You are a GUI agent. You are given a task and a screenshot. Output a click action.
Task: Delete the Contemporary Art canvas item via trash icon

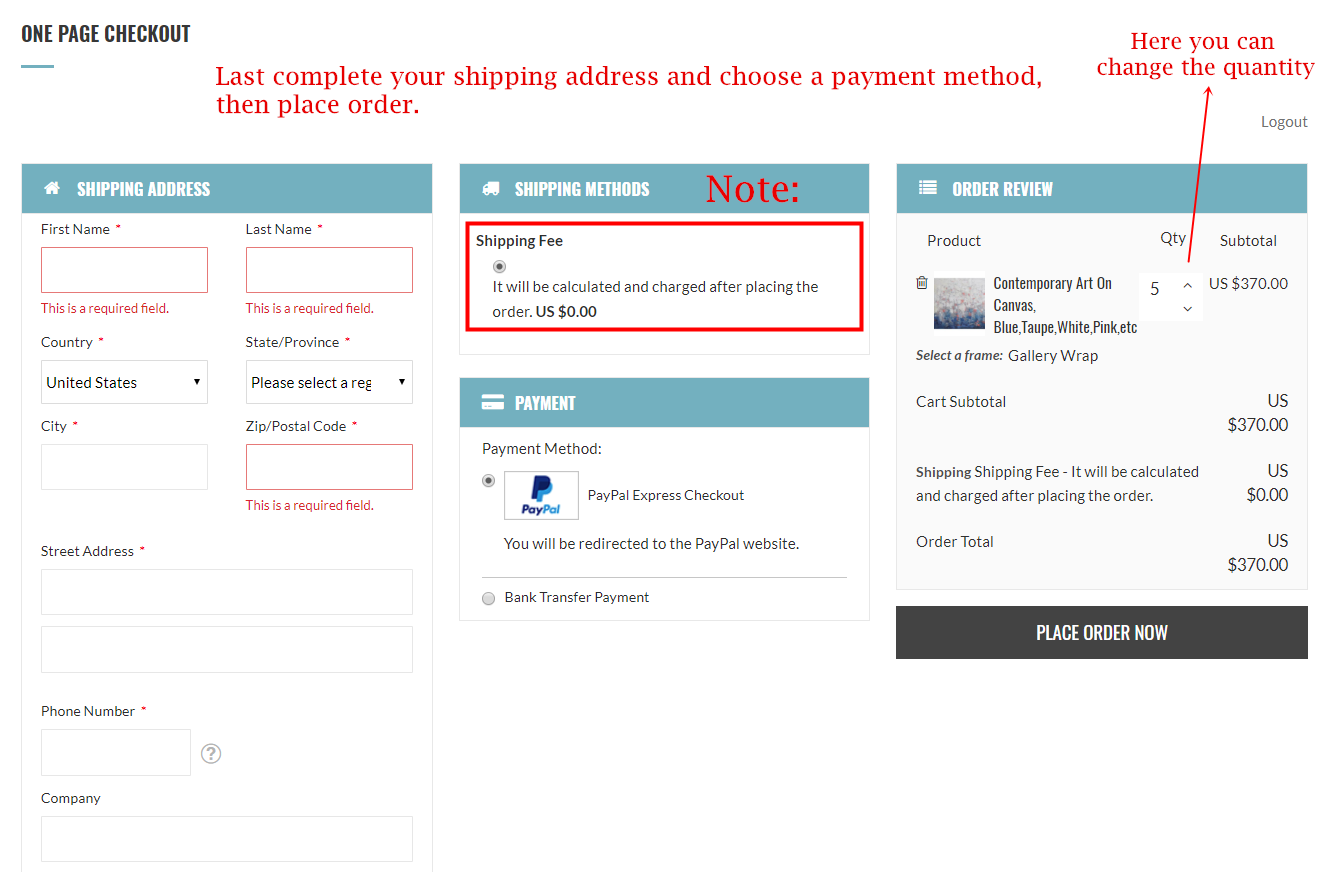pos(921,282)
